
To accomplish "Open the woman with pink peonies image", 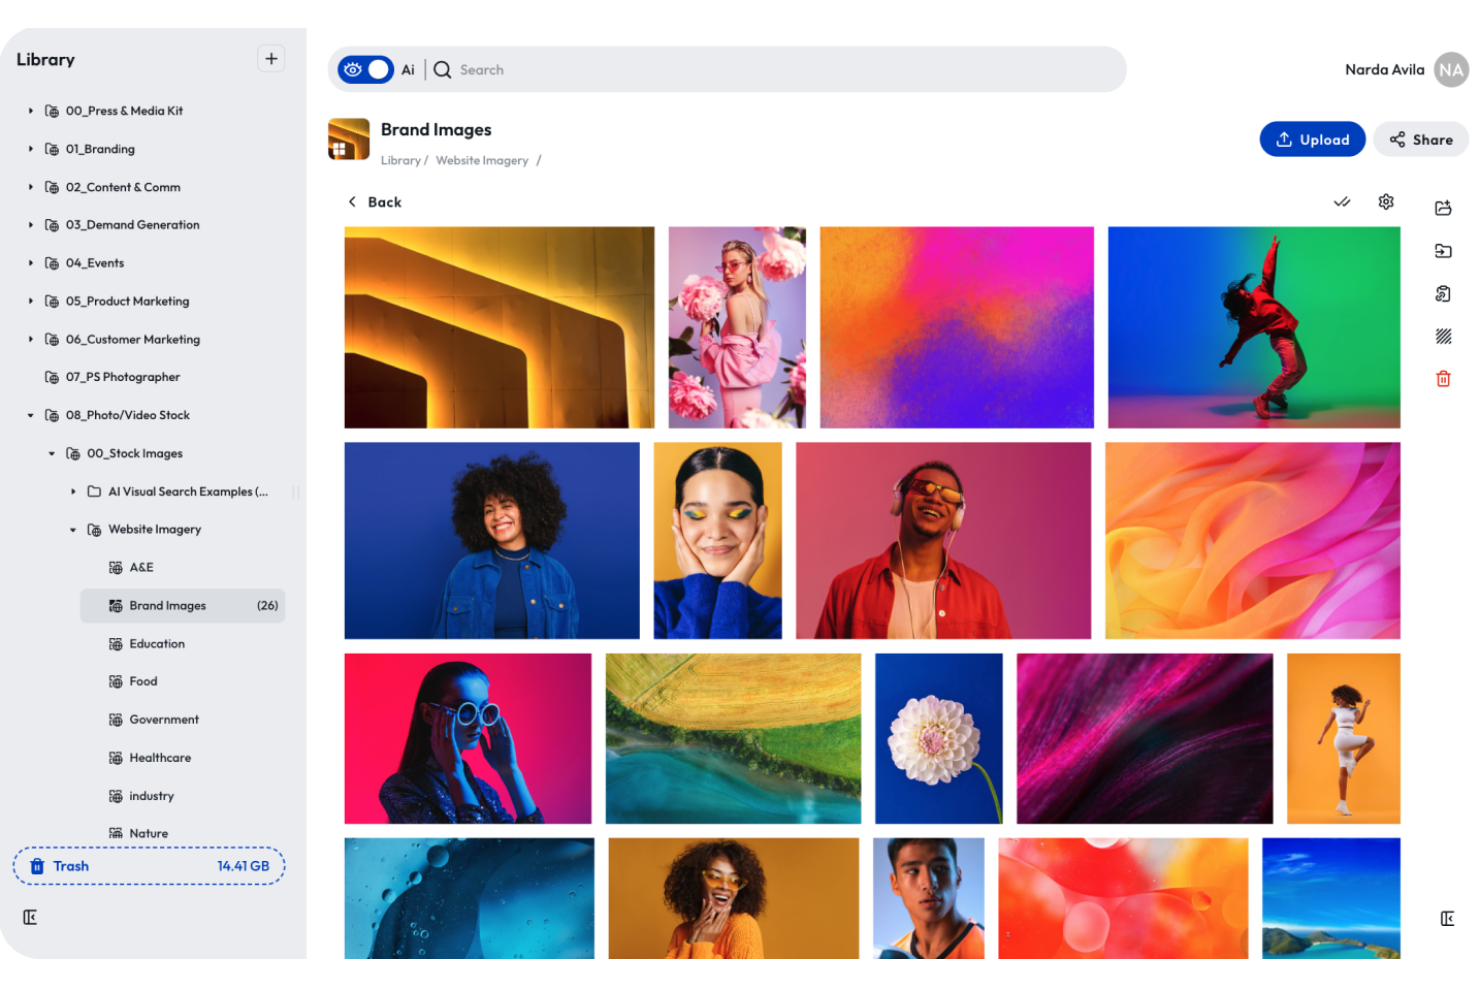I will [737, 327].
